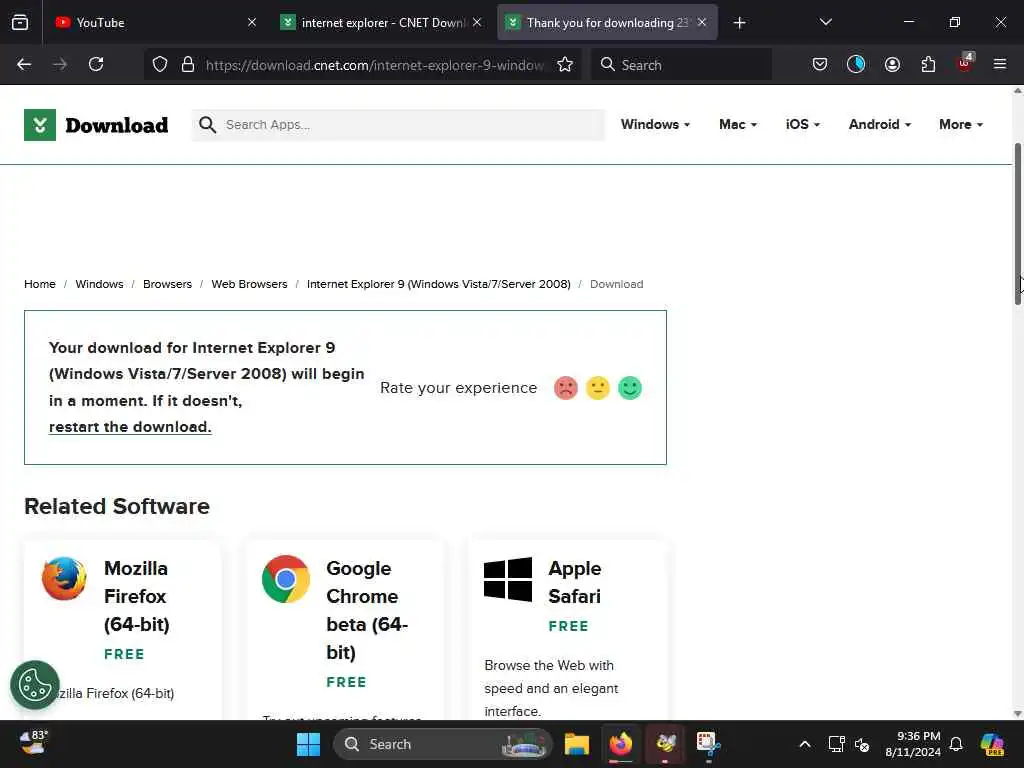Open the uBlock Origin extension icon

pos(965,63)
